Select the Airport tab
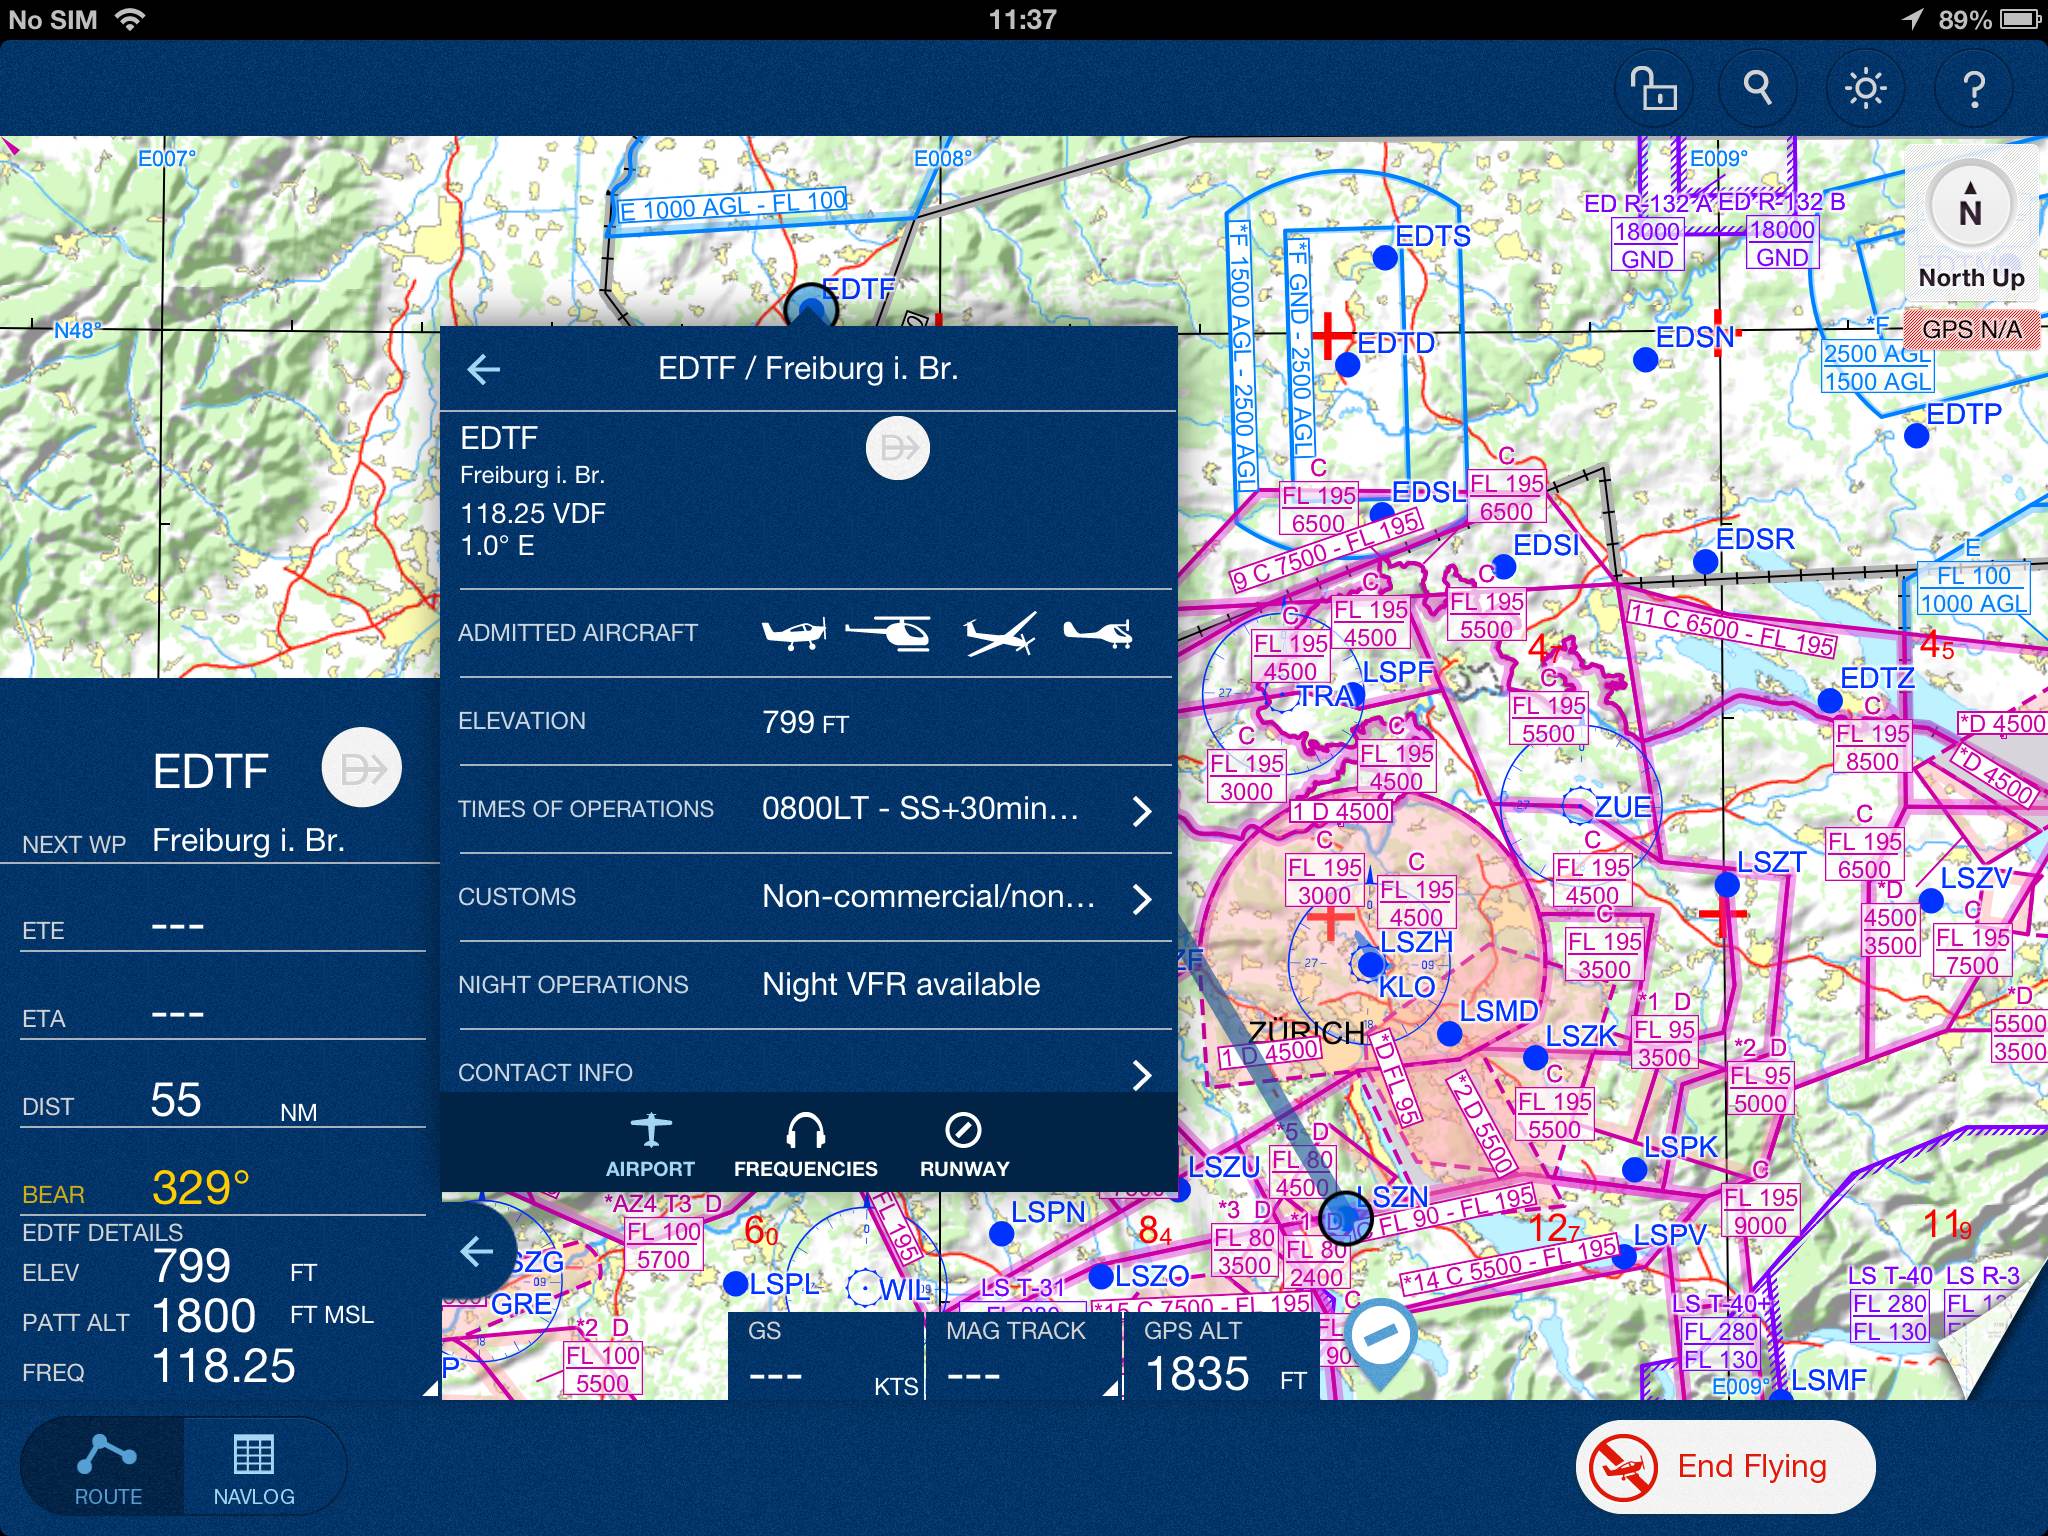The image size is (2048, 1536). [650, 1146]
